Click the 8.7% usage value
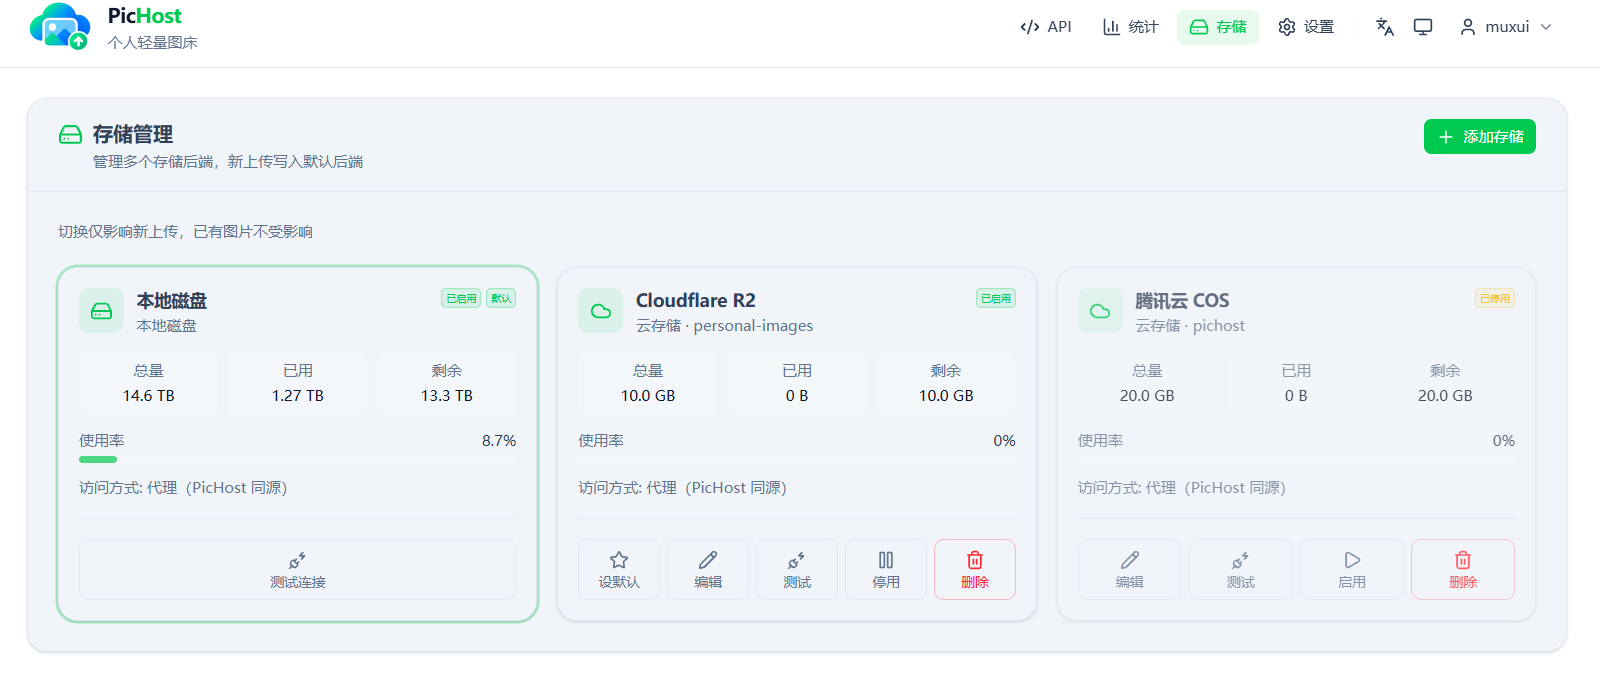 coord(499,441)
